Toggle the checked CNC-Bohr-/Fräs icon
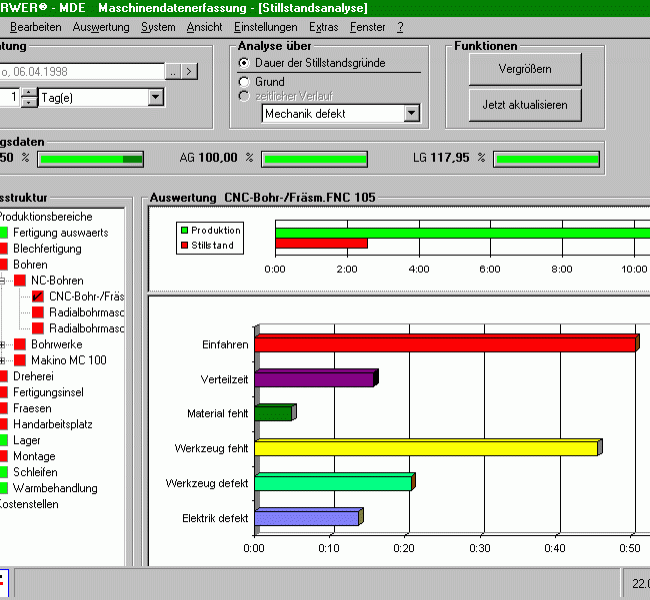650x600 pixels. click(x=38, y=296)
